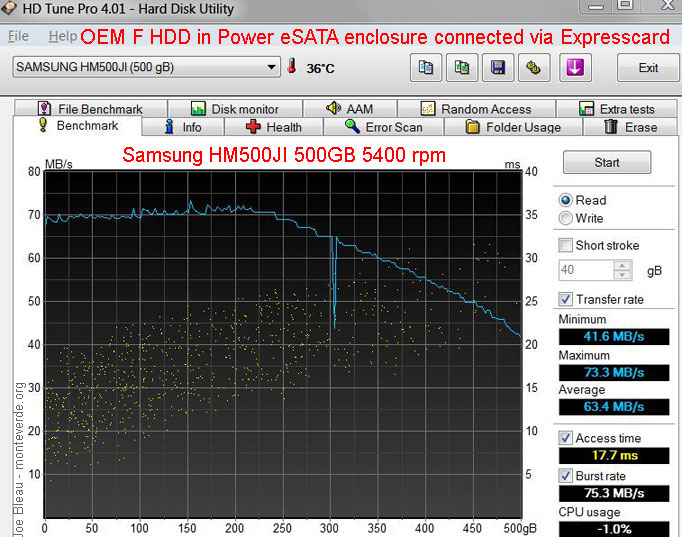Toggle the Transfer rate checkbox
The width and height of the screenshot is (682, 537).
pos(565,299)
